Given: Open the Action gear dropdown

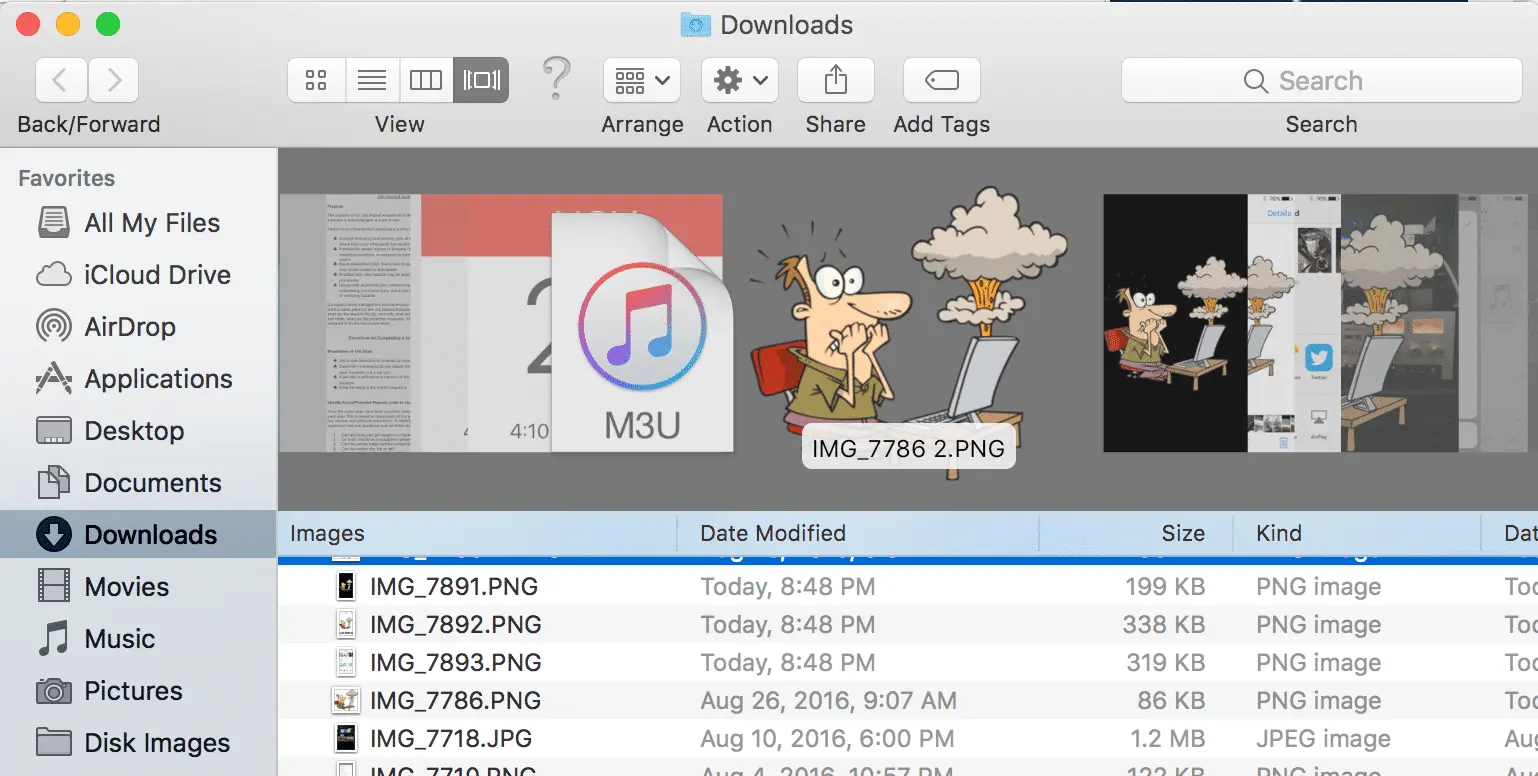Looking at the screenshot, I should coord(739,80).
